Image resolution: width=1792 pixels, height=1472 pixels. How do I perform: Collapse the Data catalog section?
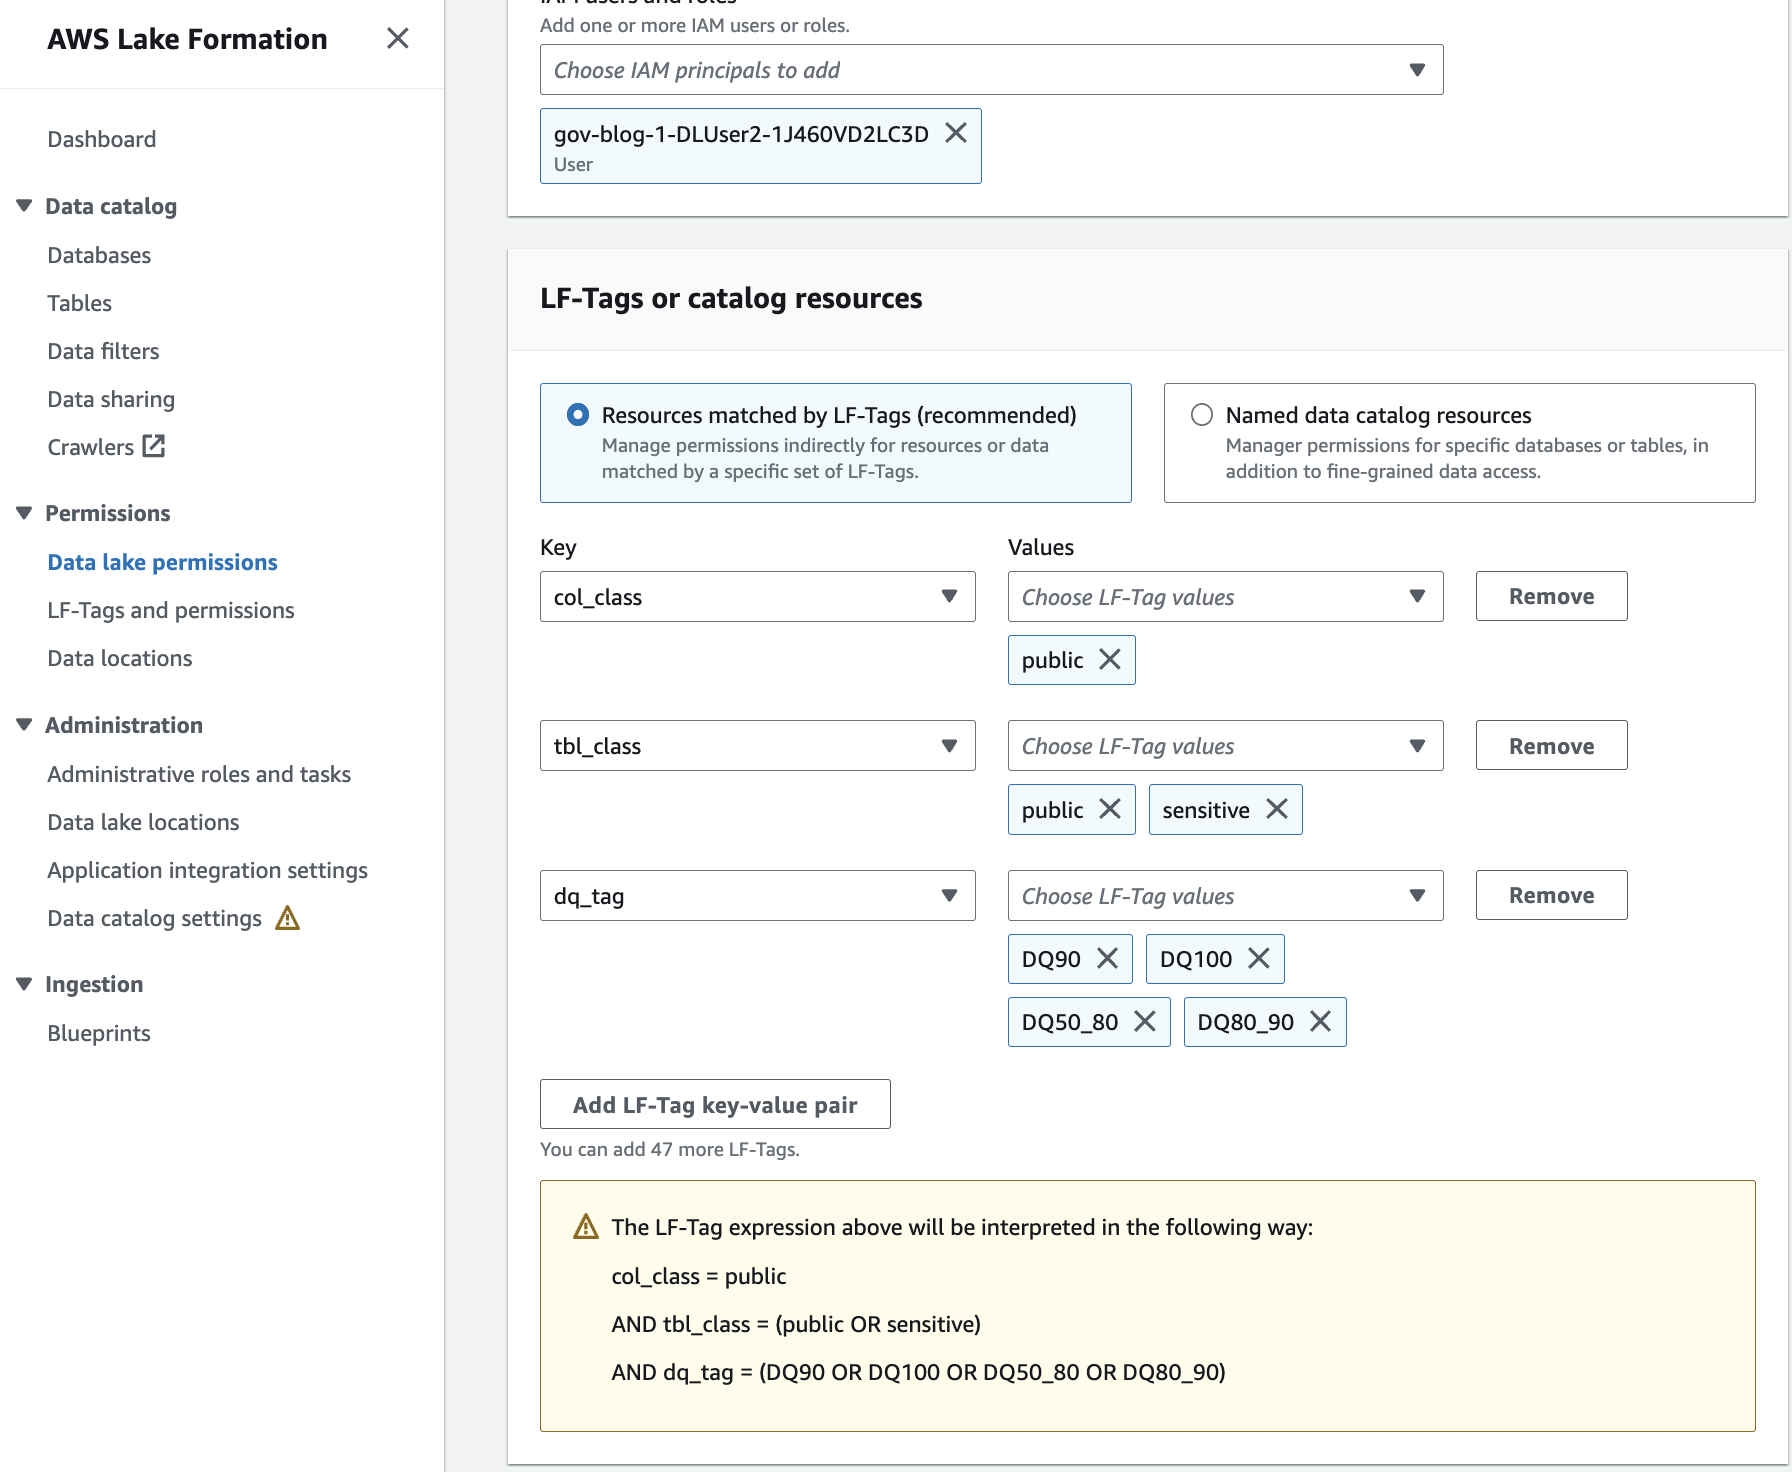pos(24,206)
